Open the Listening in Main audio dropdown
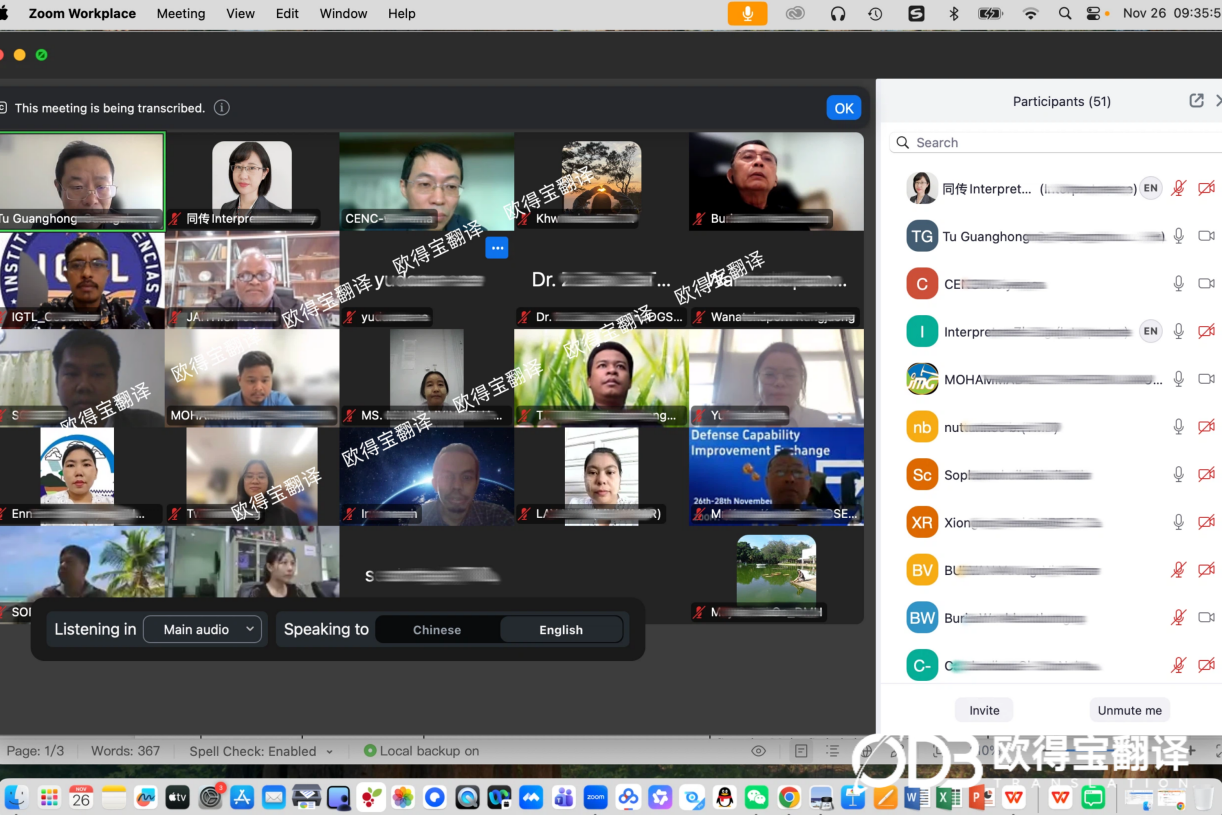Viewport: 1222px width, 815px height. (204, 629)
